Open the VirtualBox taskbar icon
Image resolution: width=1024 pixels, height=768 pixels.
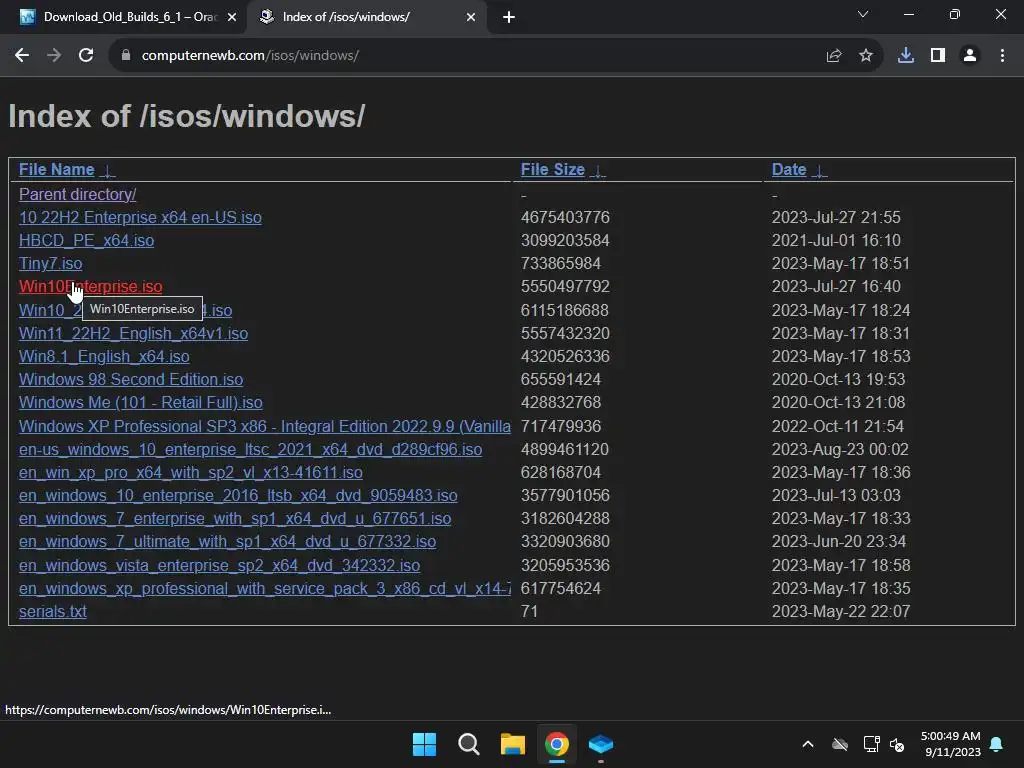(601, 744)
